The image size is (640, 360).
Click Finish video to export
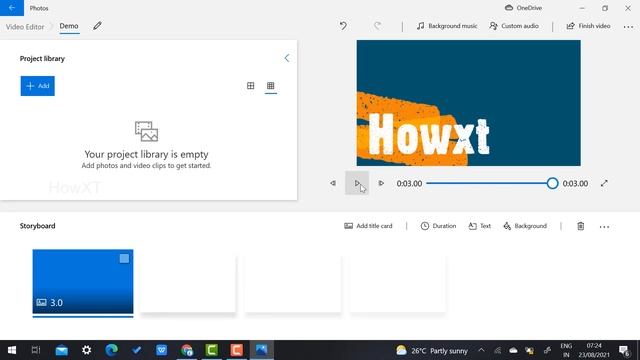coord(588,26)
